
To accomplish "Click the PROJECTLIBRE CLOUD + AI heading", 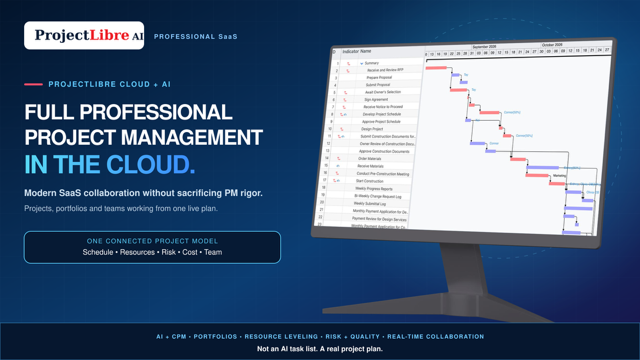I will (x=109, y=84).
